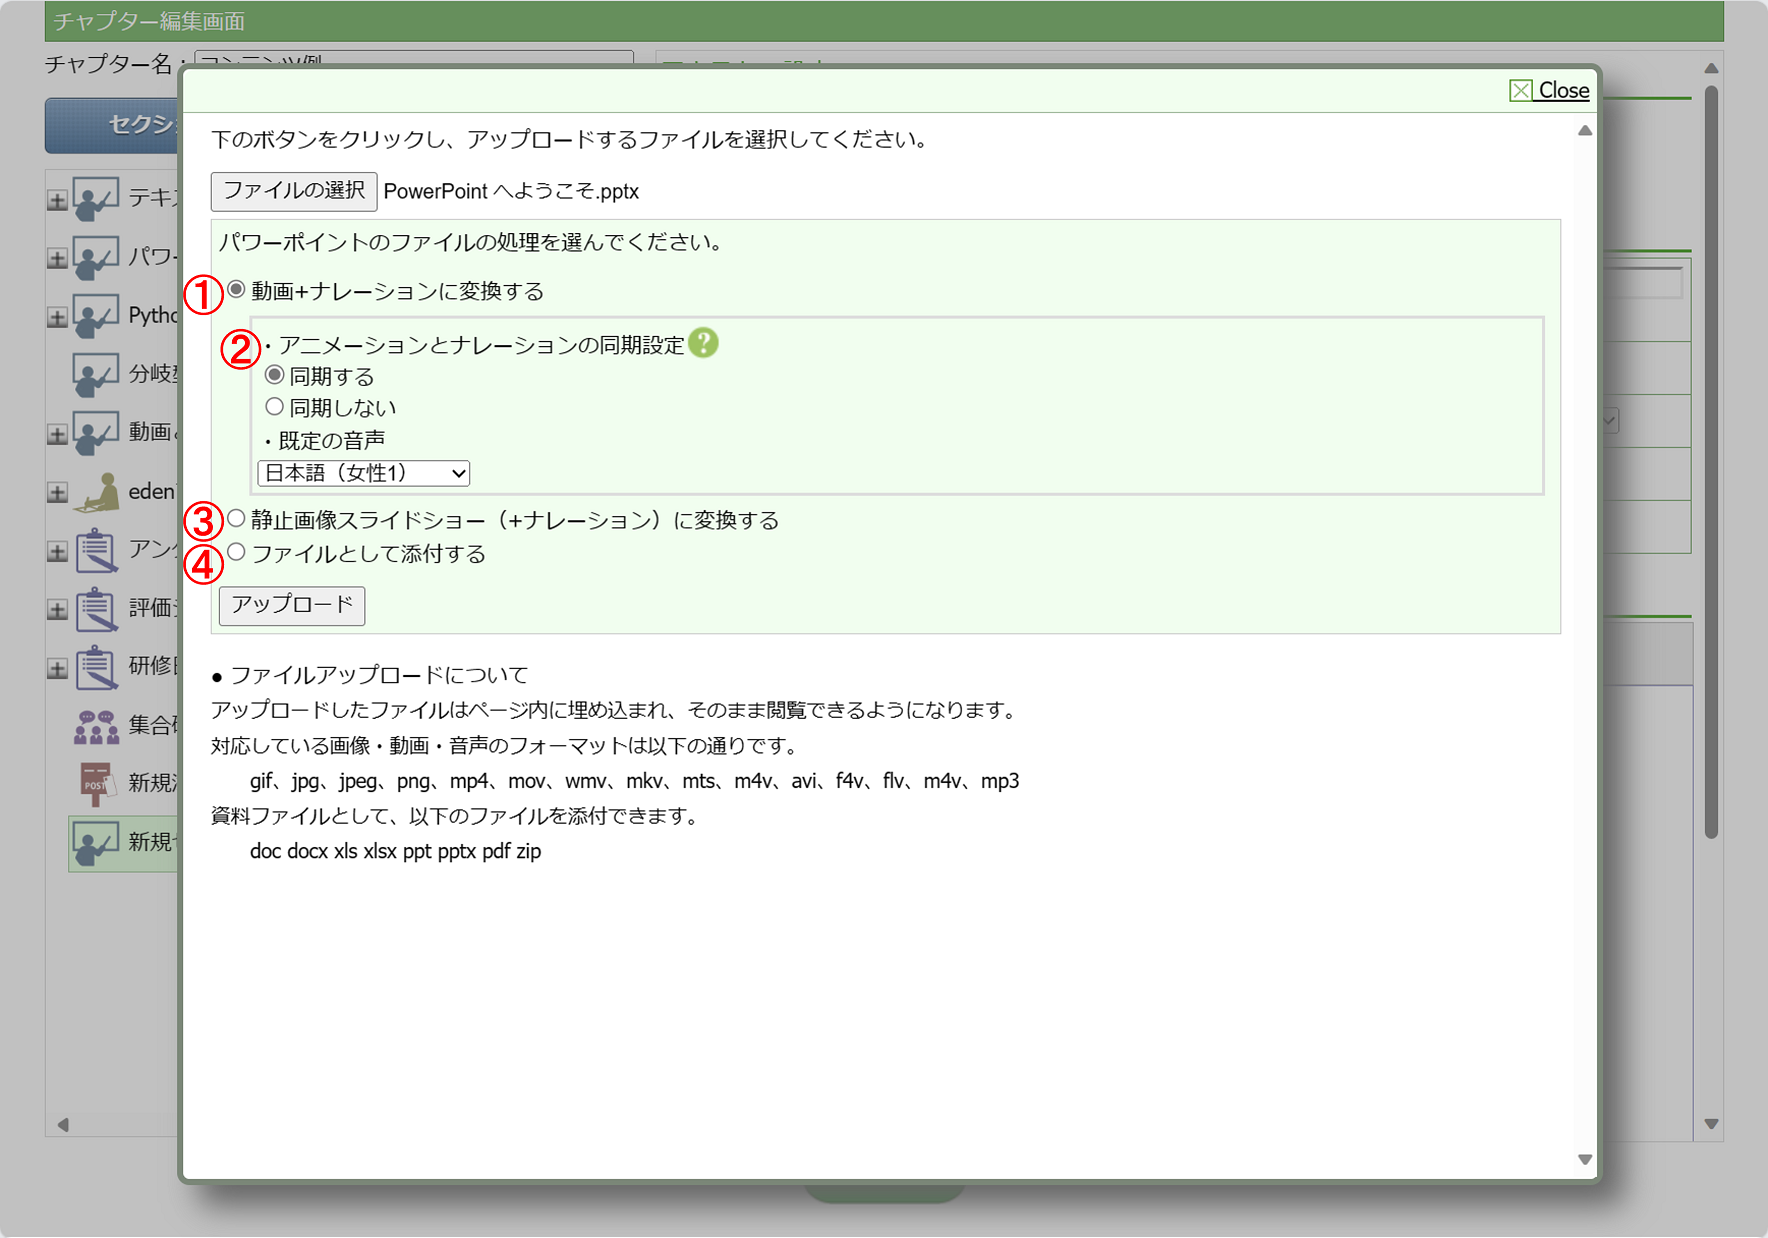Expand the 動画 tree item plus box
This screenshot has width=1768, height=1238.
pyautogui.click(x=57, y=434)
